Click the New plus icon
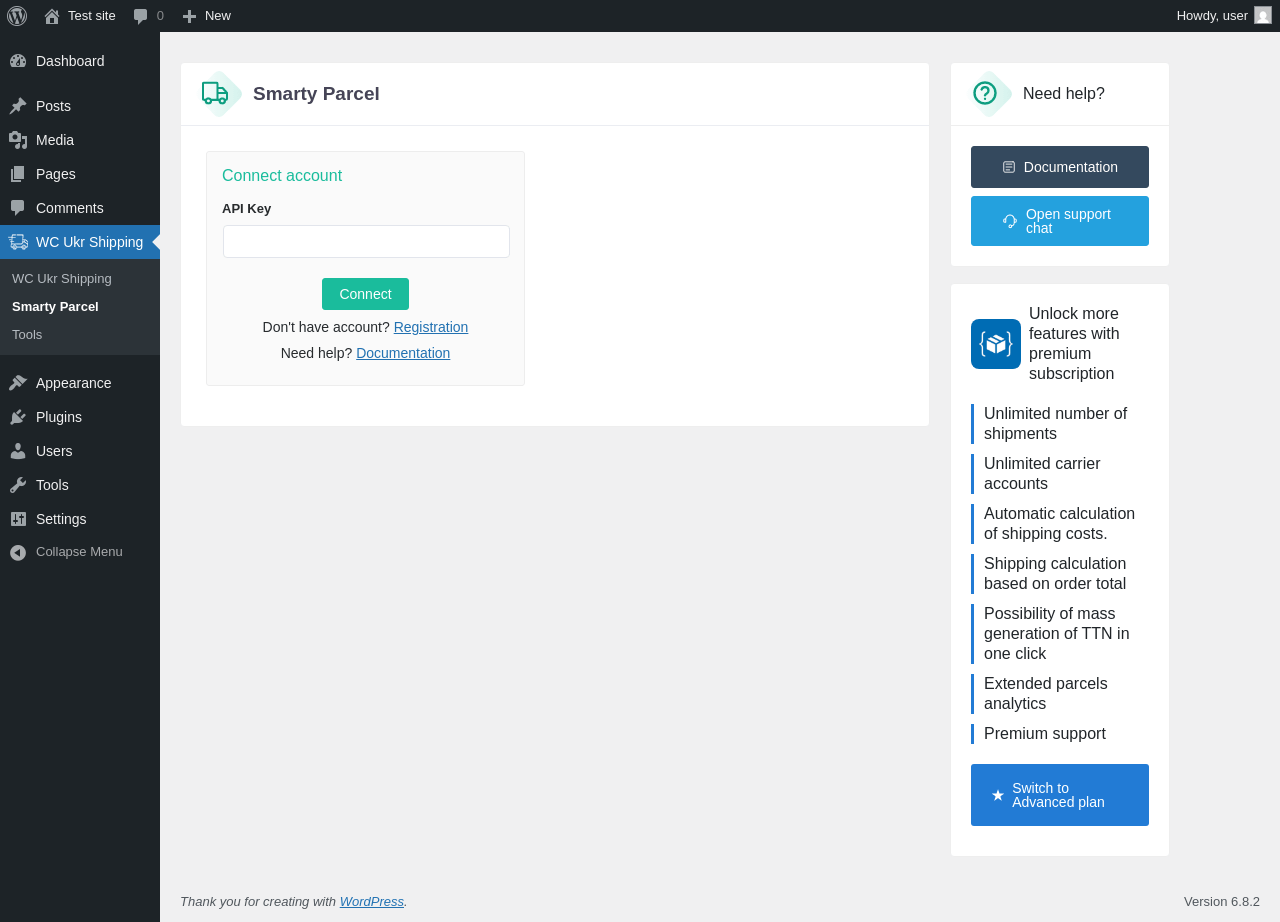This screenshot has height=922, width=1280. point(189,16)
